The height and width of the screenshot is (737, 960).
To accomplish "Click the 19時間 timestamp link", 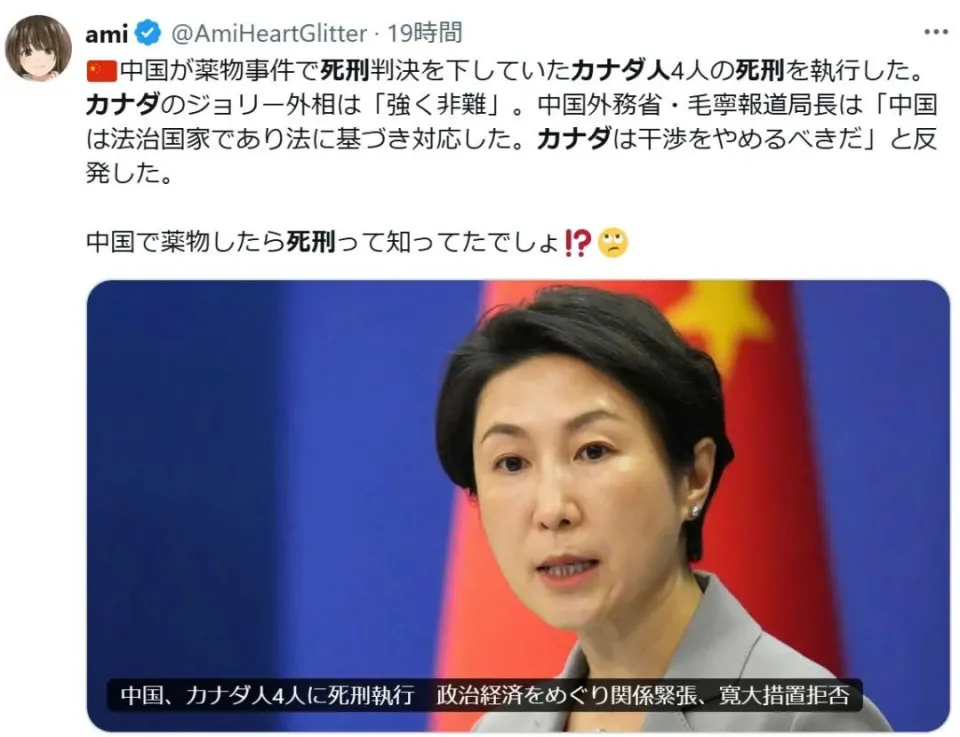I will (x=424, y=33).
